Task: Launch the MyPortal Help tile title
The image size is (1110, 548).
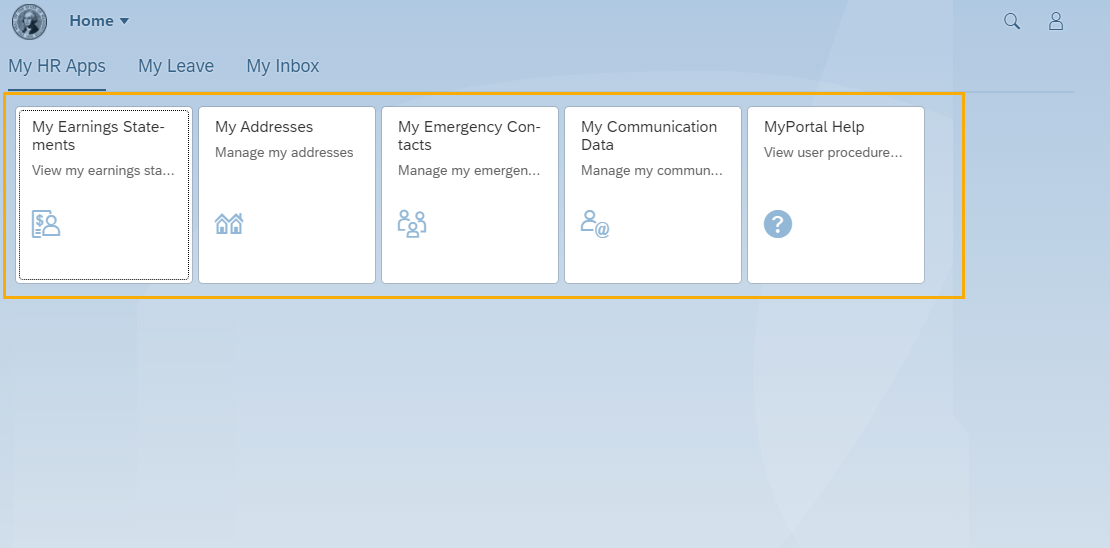Action: pos(814,127)
